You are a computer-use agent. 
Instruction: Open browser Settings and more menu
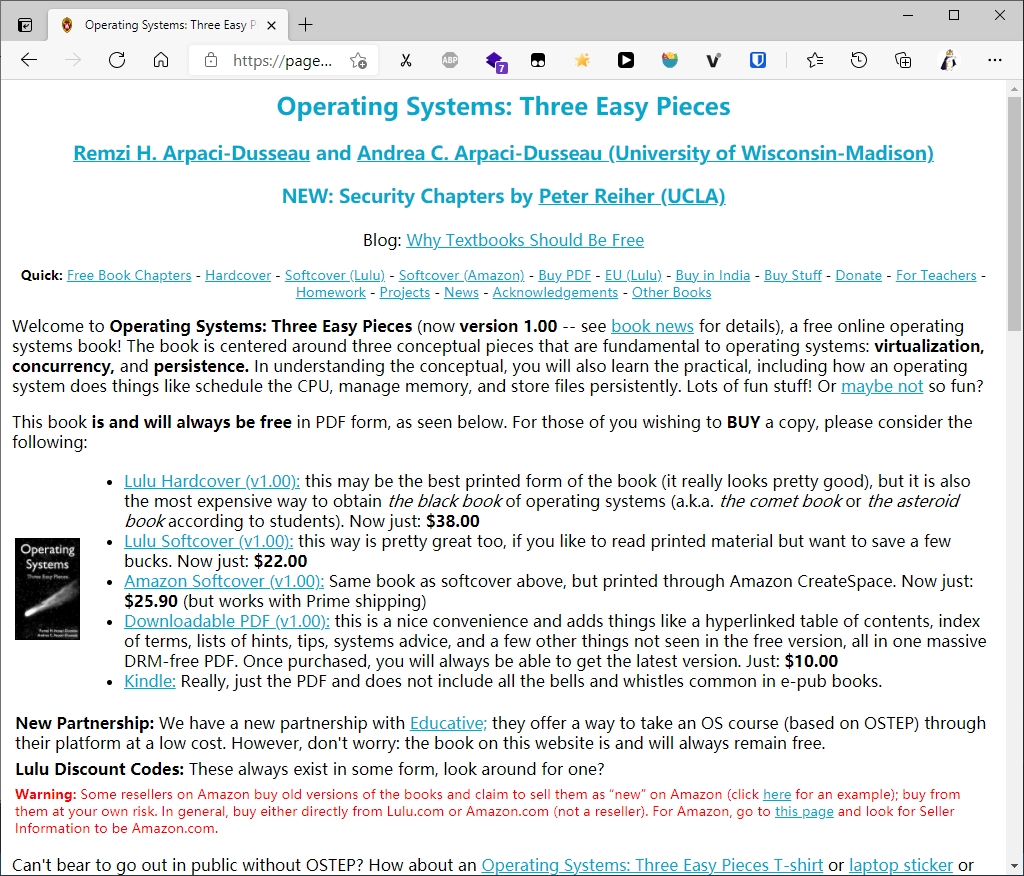995,61
